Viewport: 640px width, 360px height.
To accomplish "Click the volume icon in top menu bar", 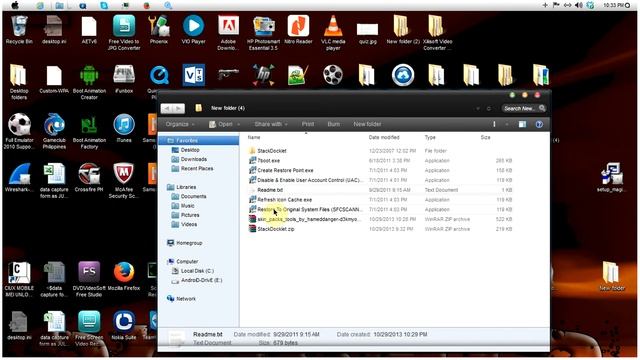I will click(x=578, y=5).
